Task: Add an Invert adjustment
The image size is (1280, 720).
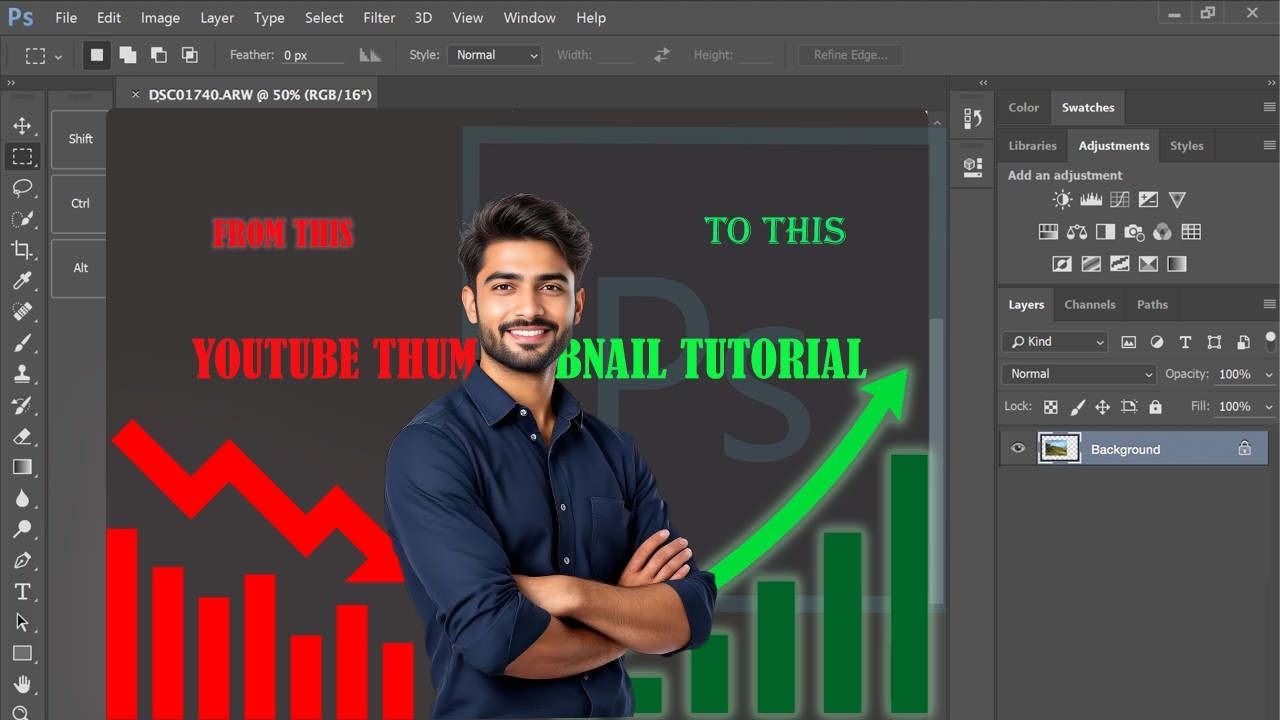Action: click(1062, 264)
